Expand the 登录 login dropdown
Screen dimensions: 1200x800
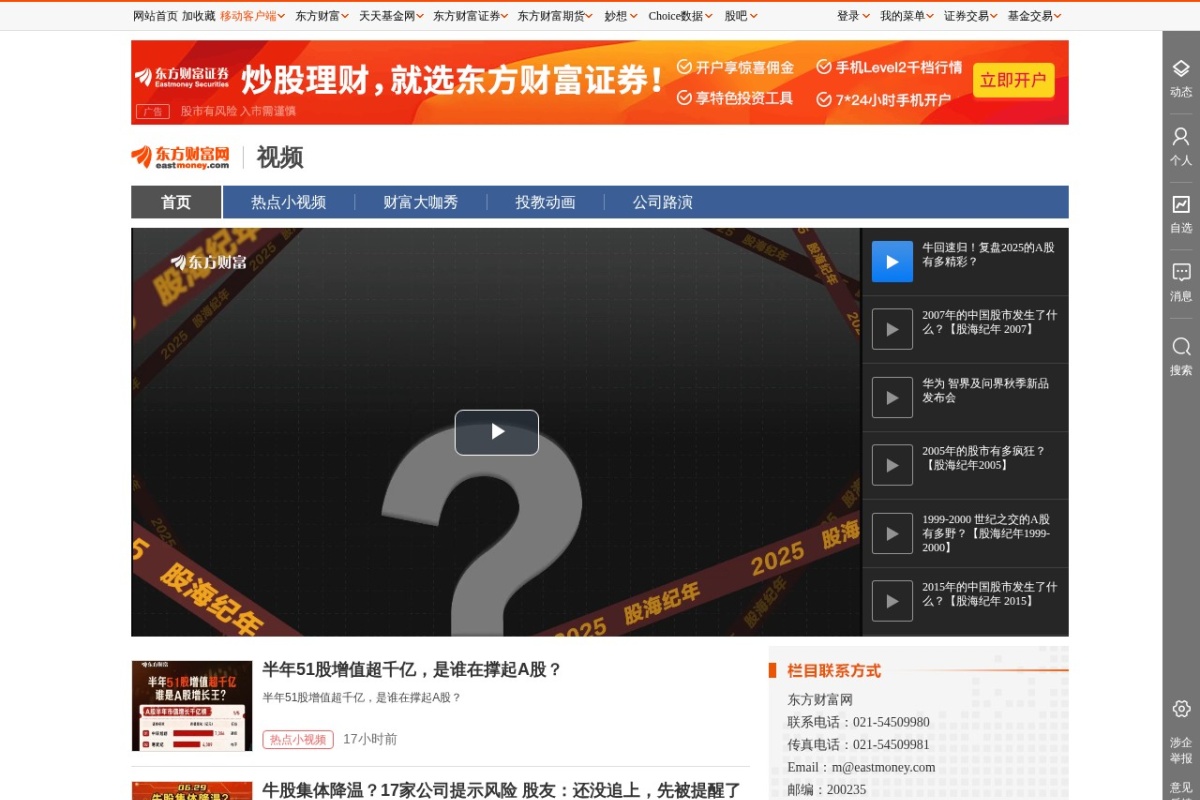(853, 16)
